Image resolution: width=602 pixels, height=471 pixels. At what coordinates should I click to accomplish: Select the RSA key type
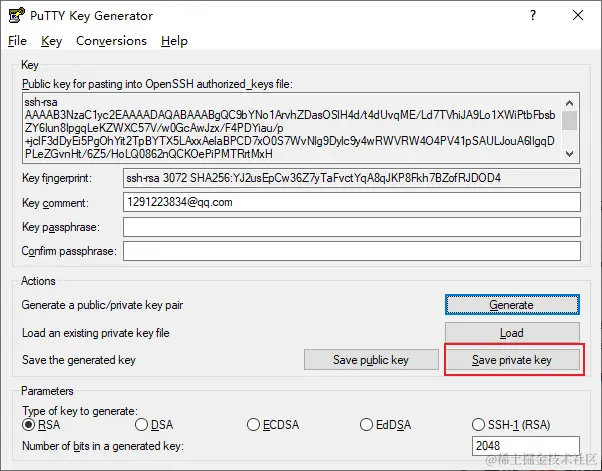pyautogui.click(x=28, y=425)
